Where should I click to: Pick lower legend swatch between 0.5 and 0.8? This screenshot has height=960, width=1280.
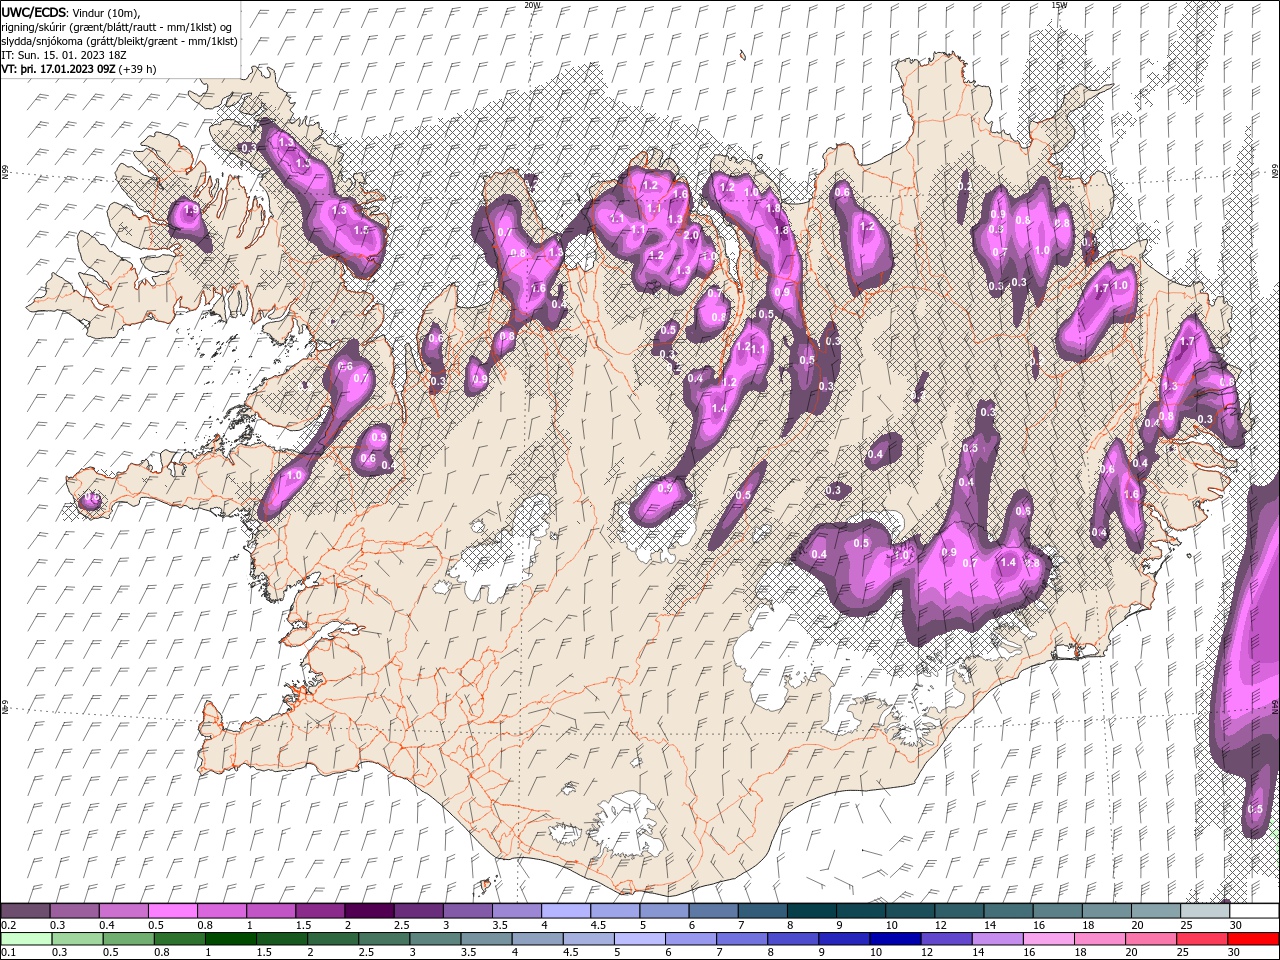(x=129, y=939)
